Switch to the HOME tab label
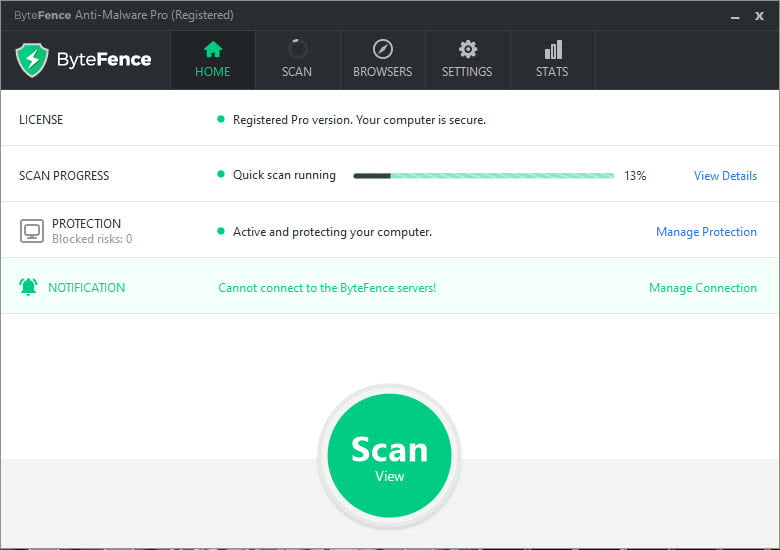The height and width of the screenshot is (550, 780). (x=212, y=72)
